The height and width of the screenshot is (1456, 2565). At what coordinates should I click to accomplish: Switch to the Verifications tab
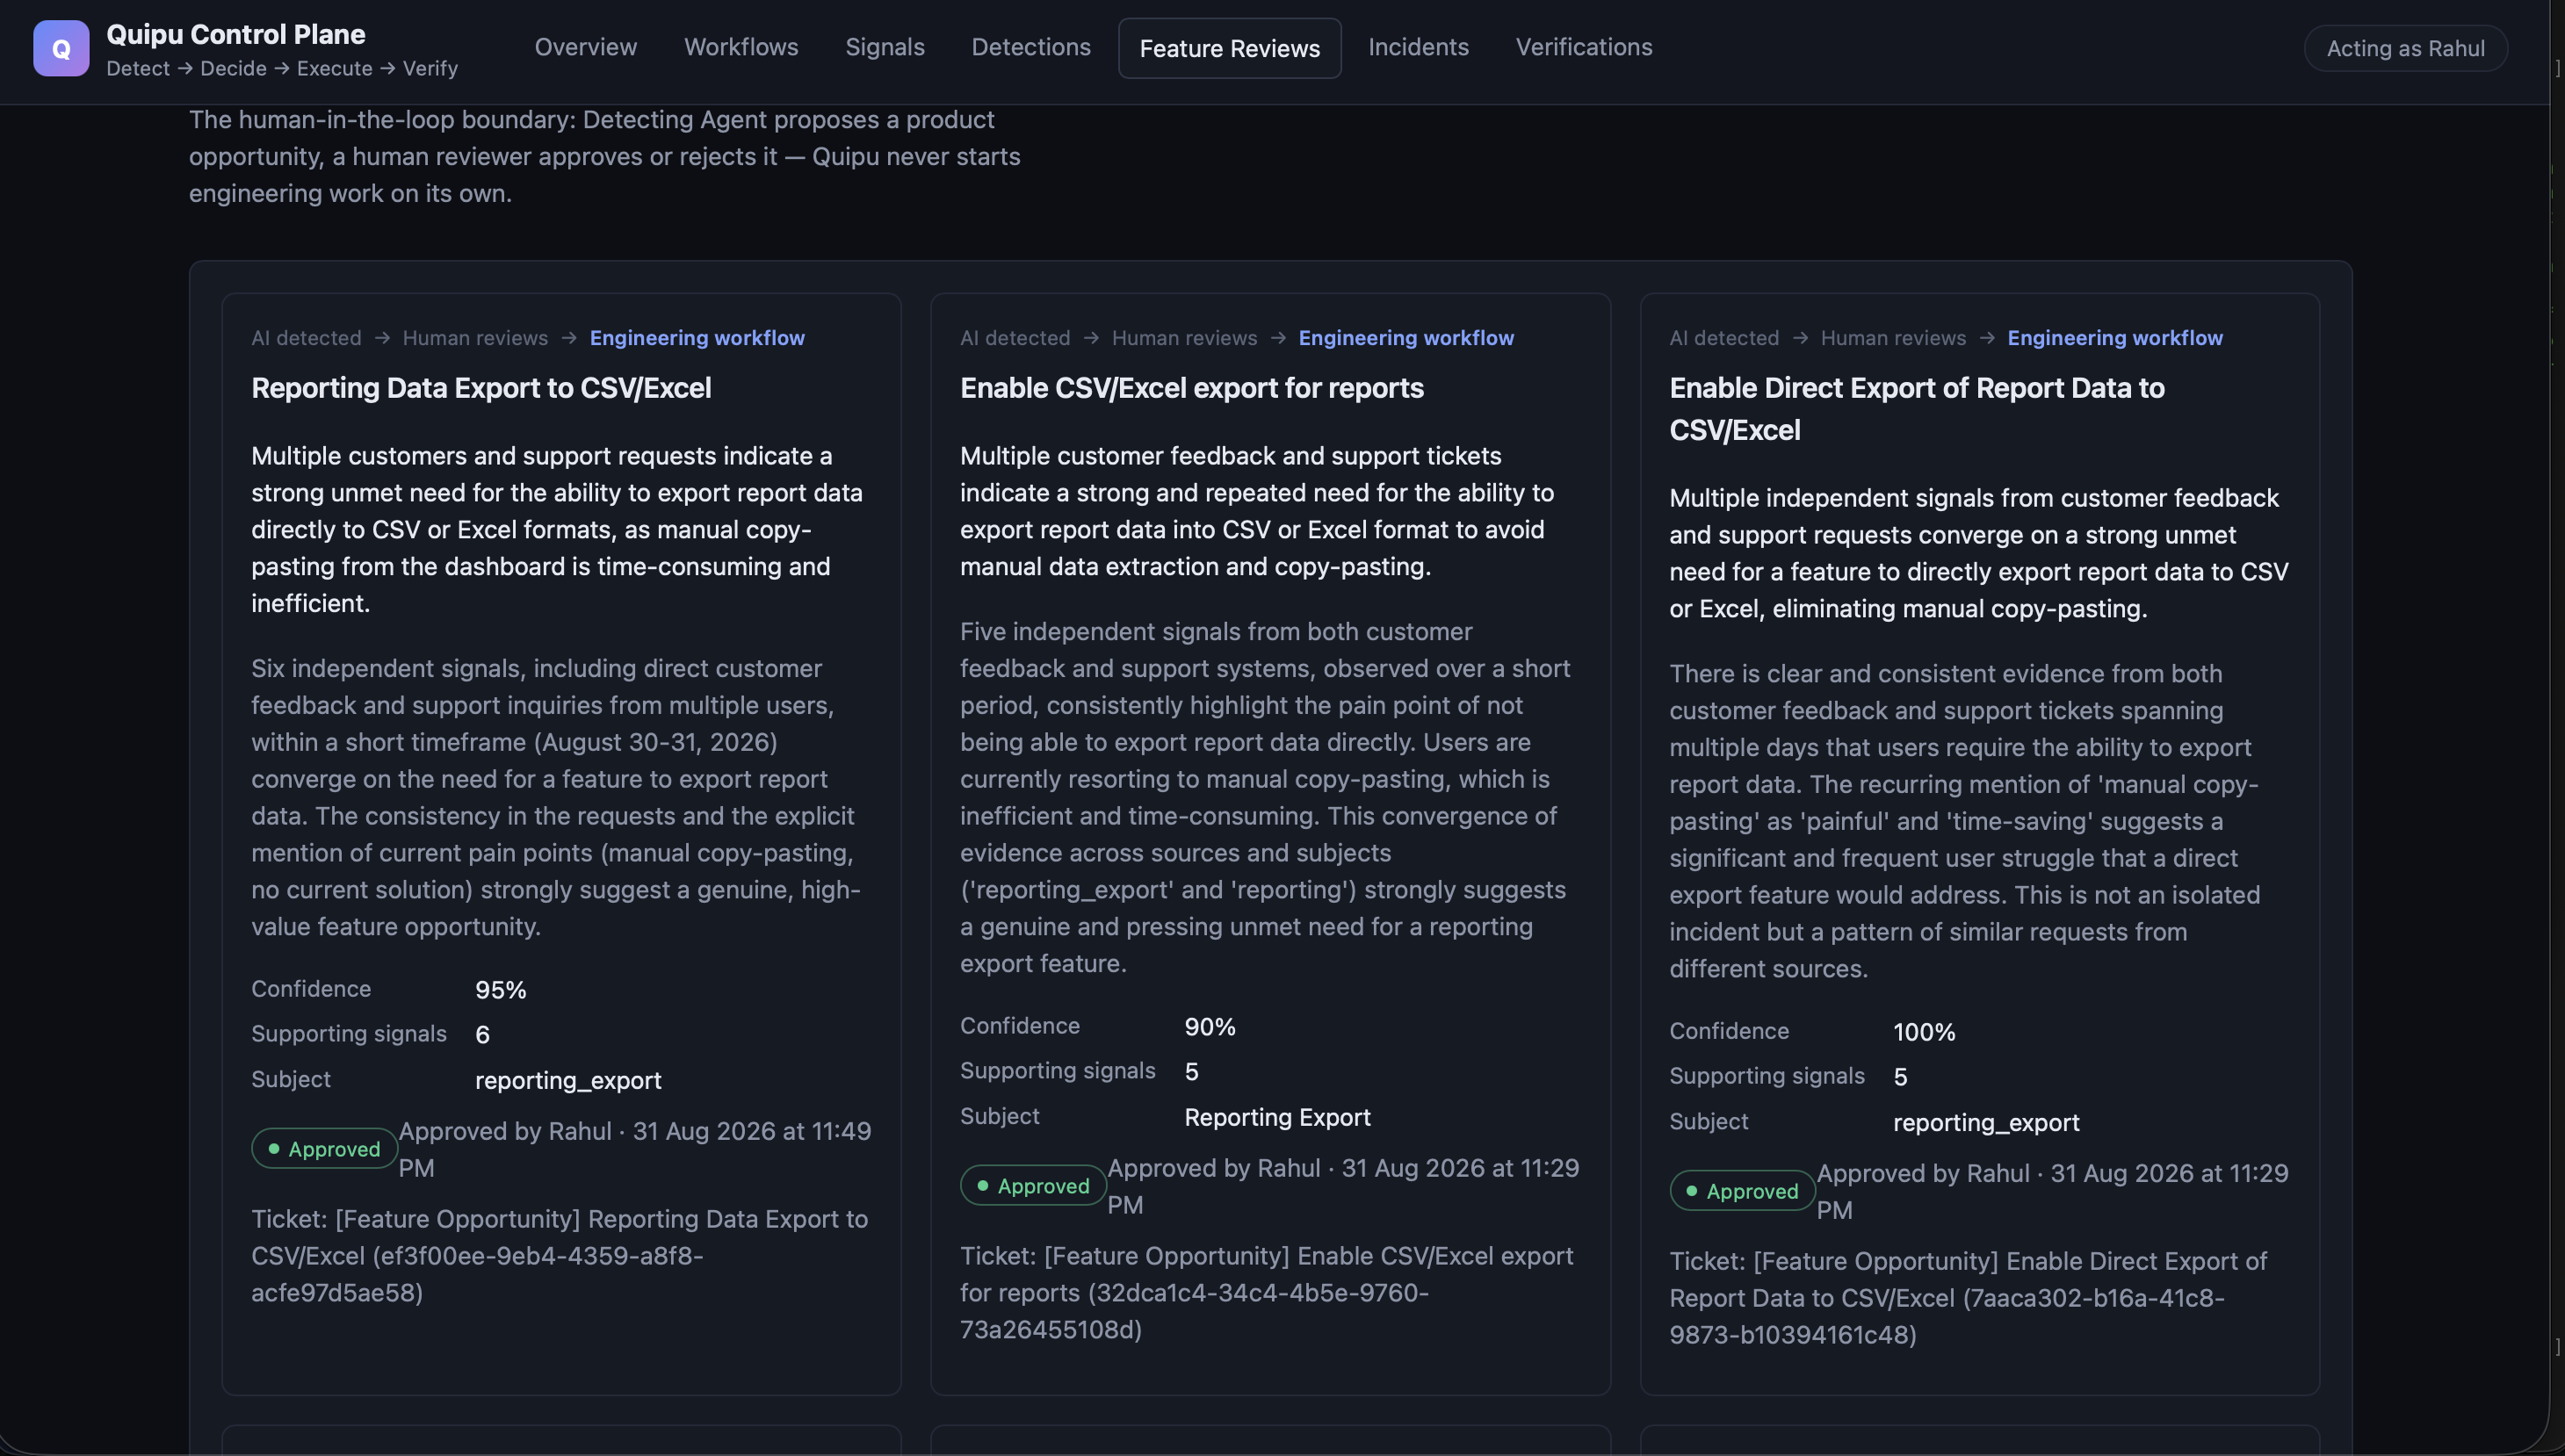[x=1583, y=47]
